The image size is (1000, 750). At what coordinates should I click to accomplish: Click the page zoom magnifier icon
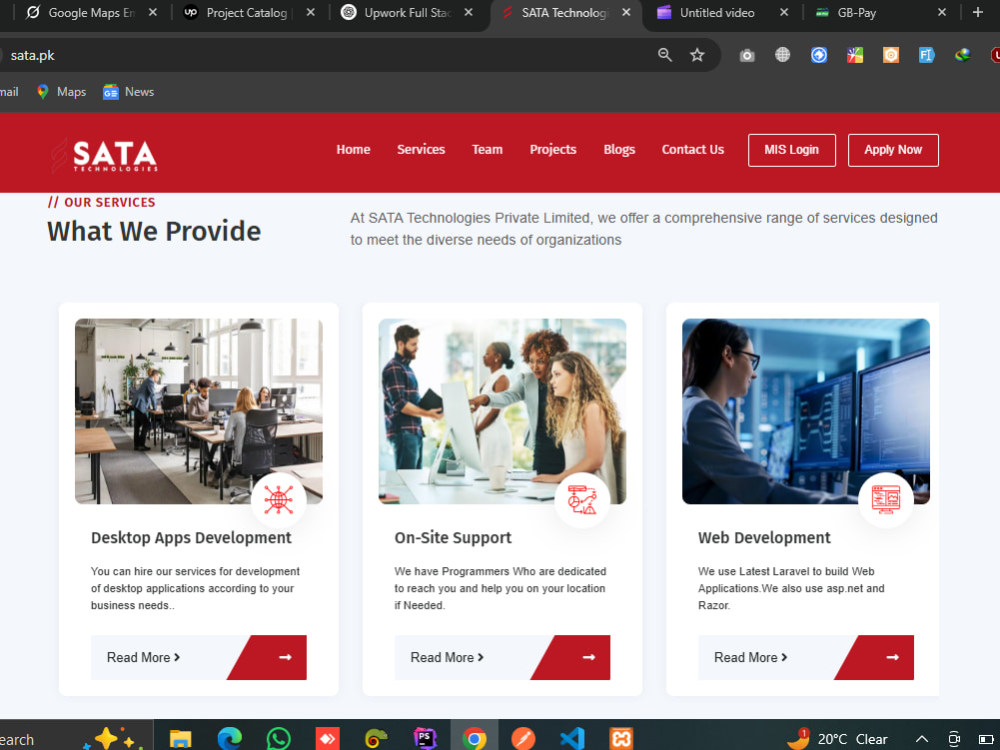click(665, 55)
